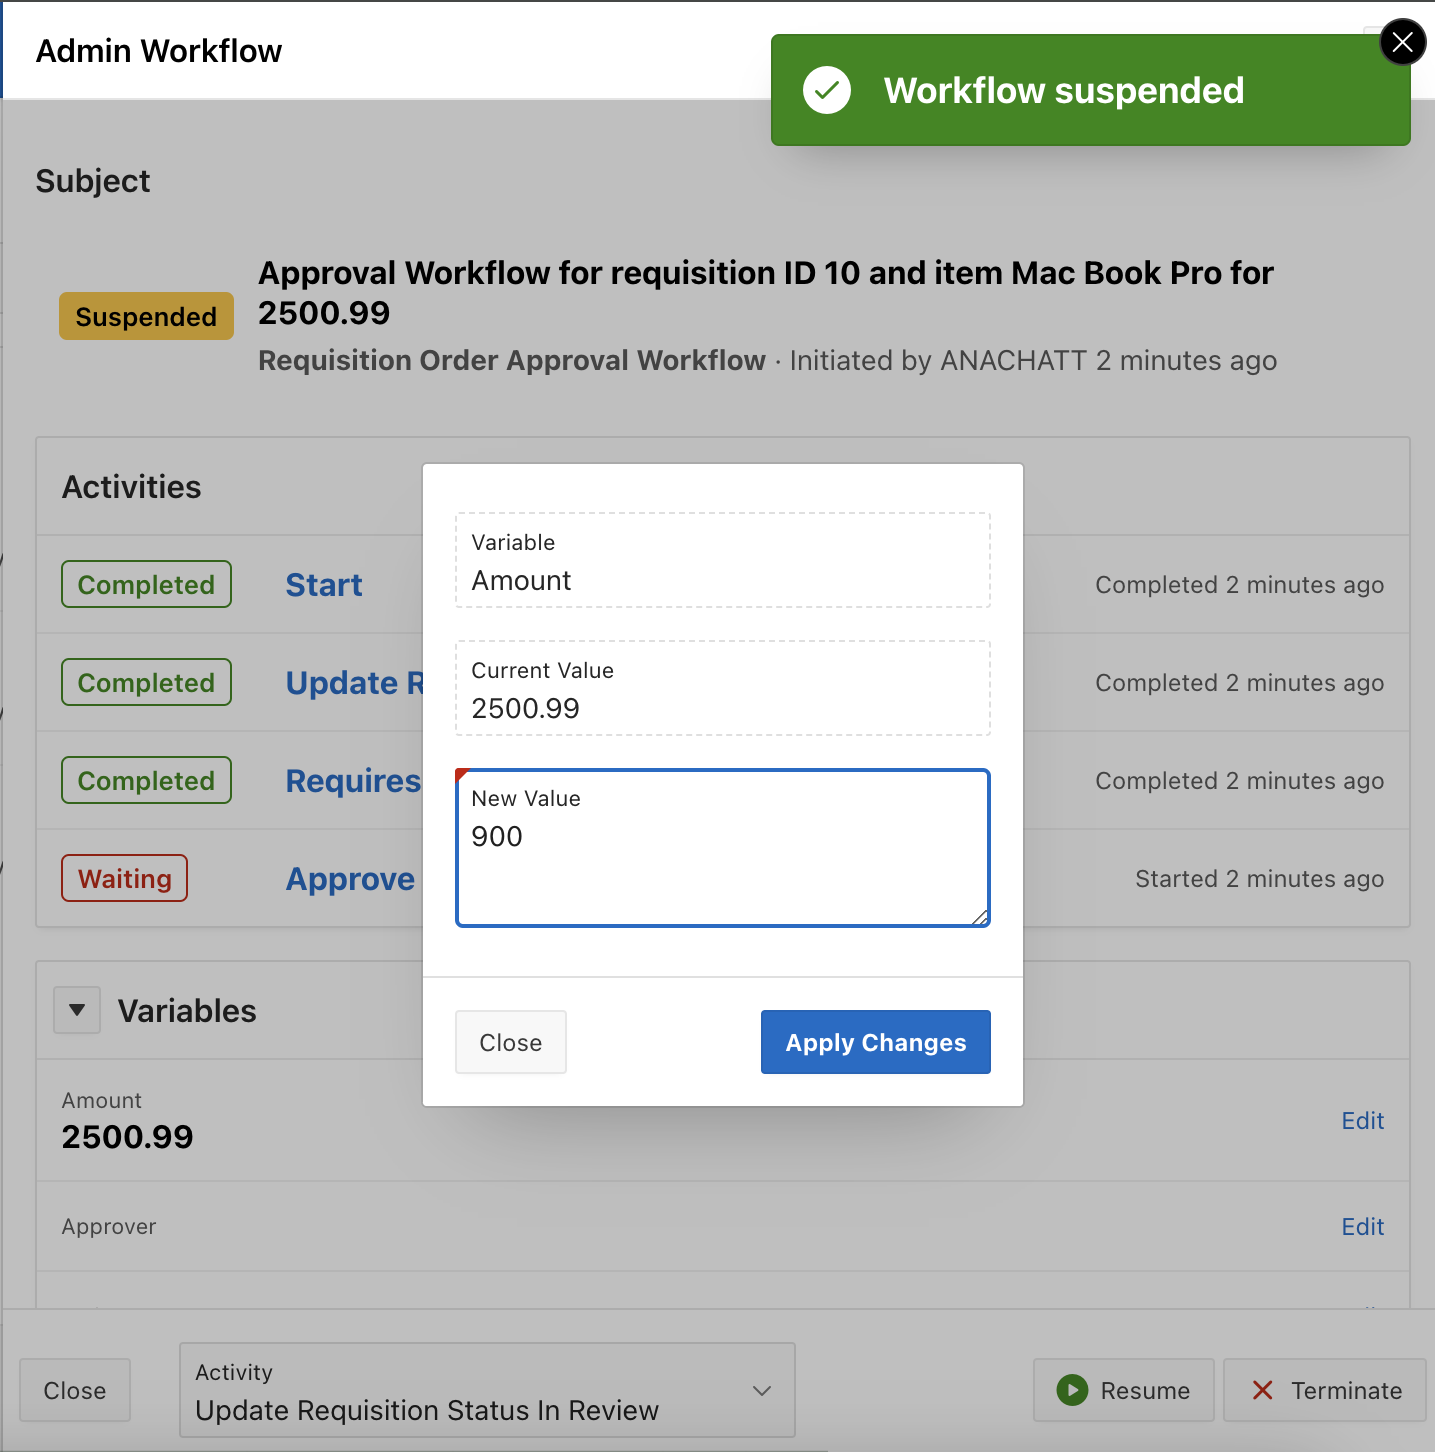Click the Current Value display field

pyautogui.click(x=722, y=689)
